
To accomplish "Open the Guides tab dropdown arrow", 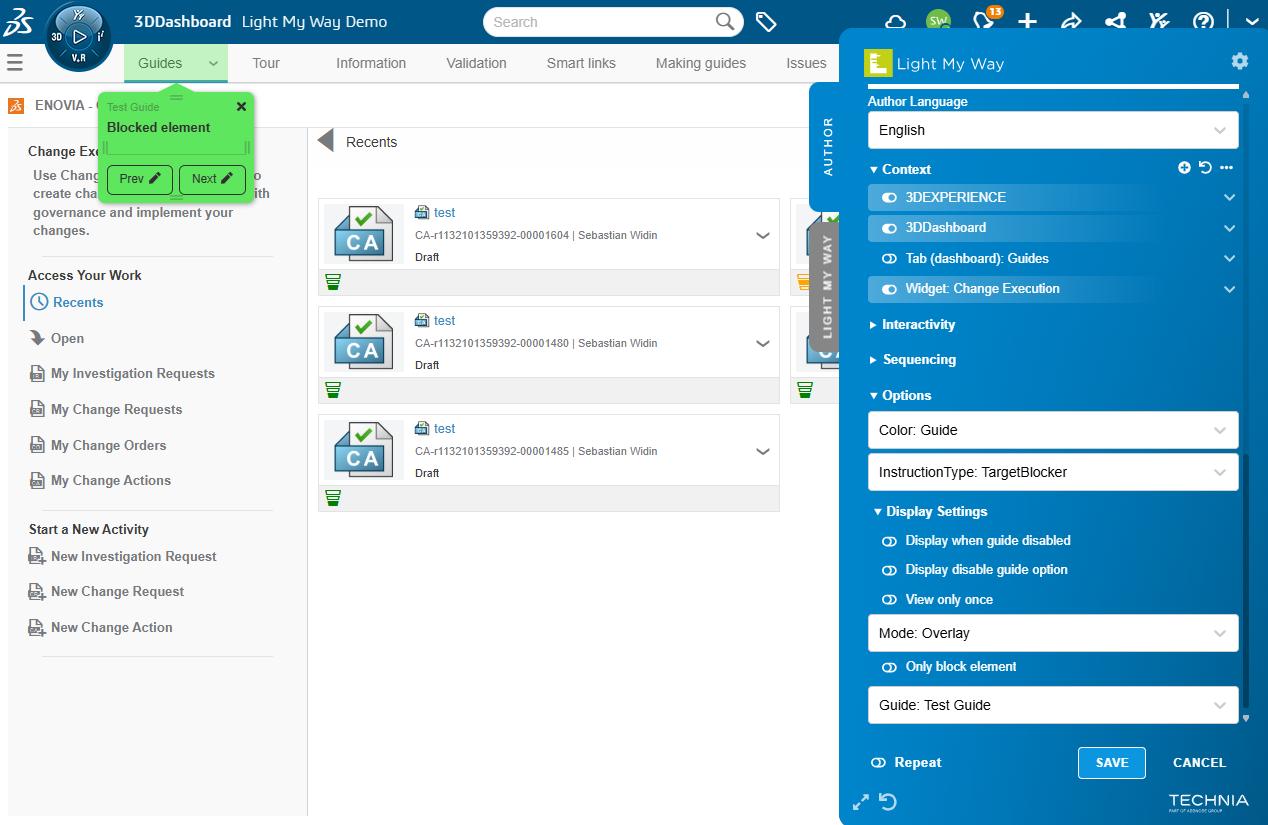I will [213, 63].
